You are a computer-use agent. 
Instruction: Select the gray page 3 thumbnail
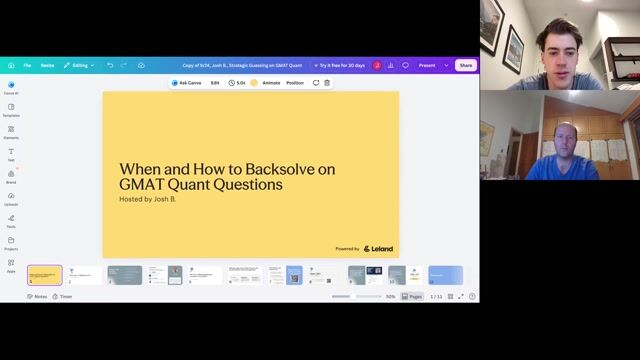point(125,275)
